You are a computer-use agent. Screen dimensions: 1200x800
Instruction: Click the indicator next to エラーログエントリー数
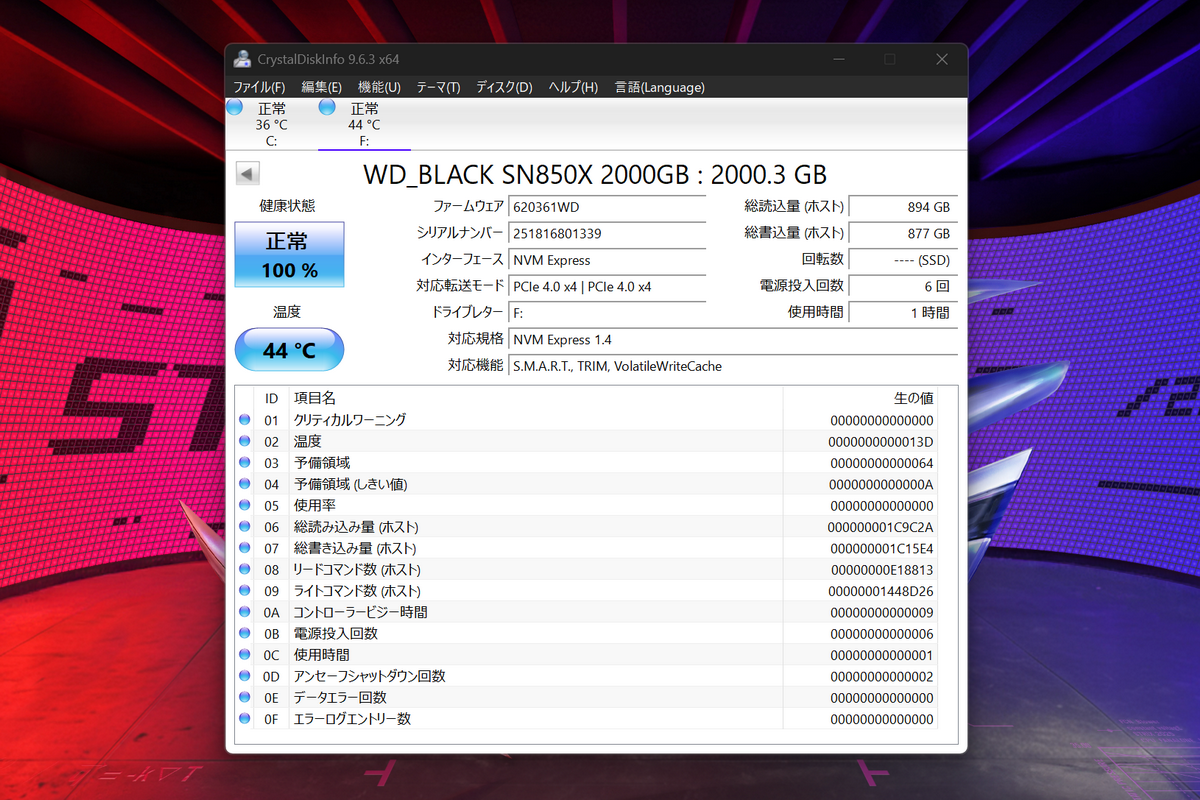click(x=244, y=718)
